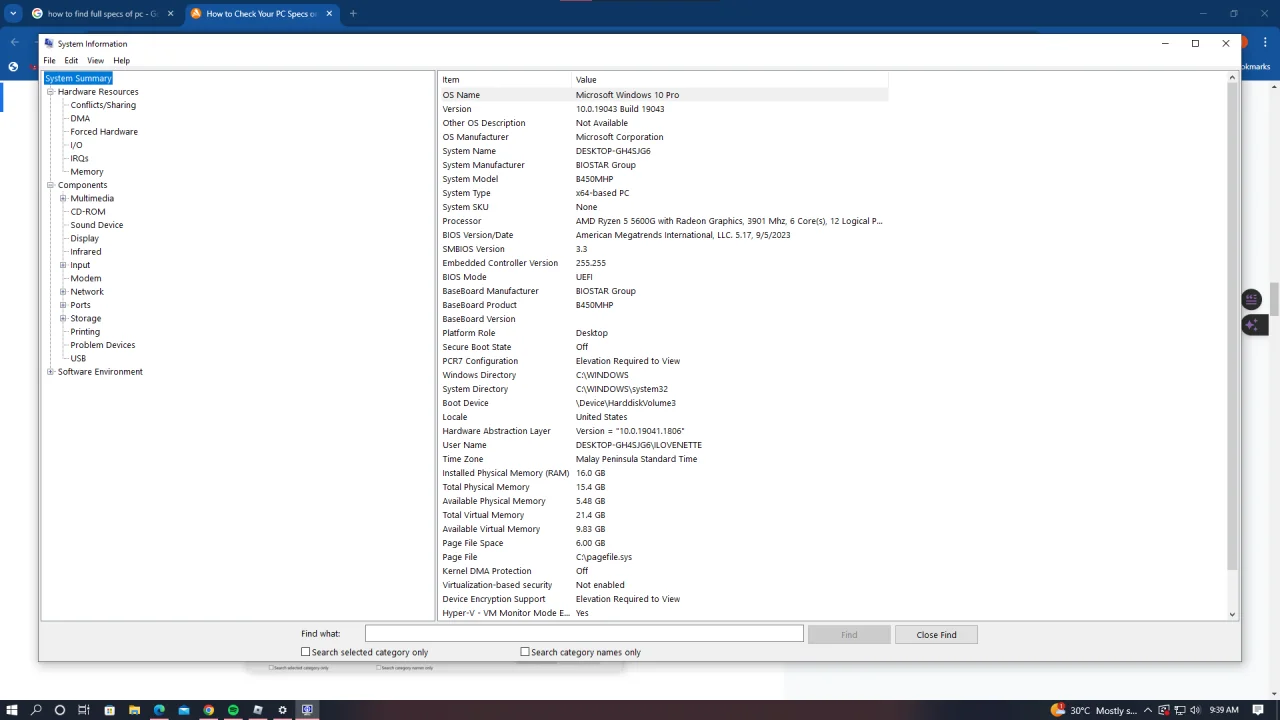Expand the Multimedia tree node
Image resolution: width=1280 pixels, height=720 pixels.
63,198
